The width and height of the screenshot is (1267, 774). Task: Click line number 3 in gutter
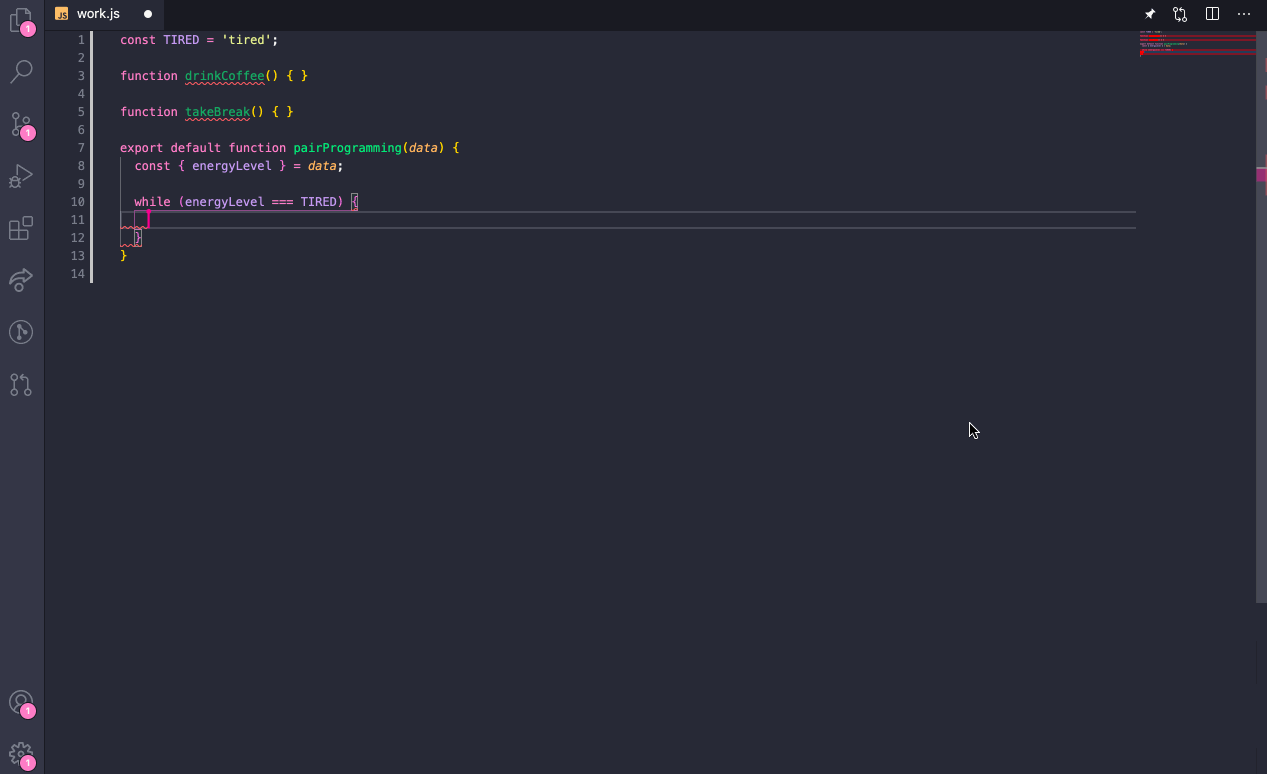tap(81, 76)
